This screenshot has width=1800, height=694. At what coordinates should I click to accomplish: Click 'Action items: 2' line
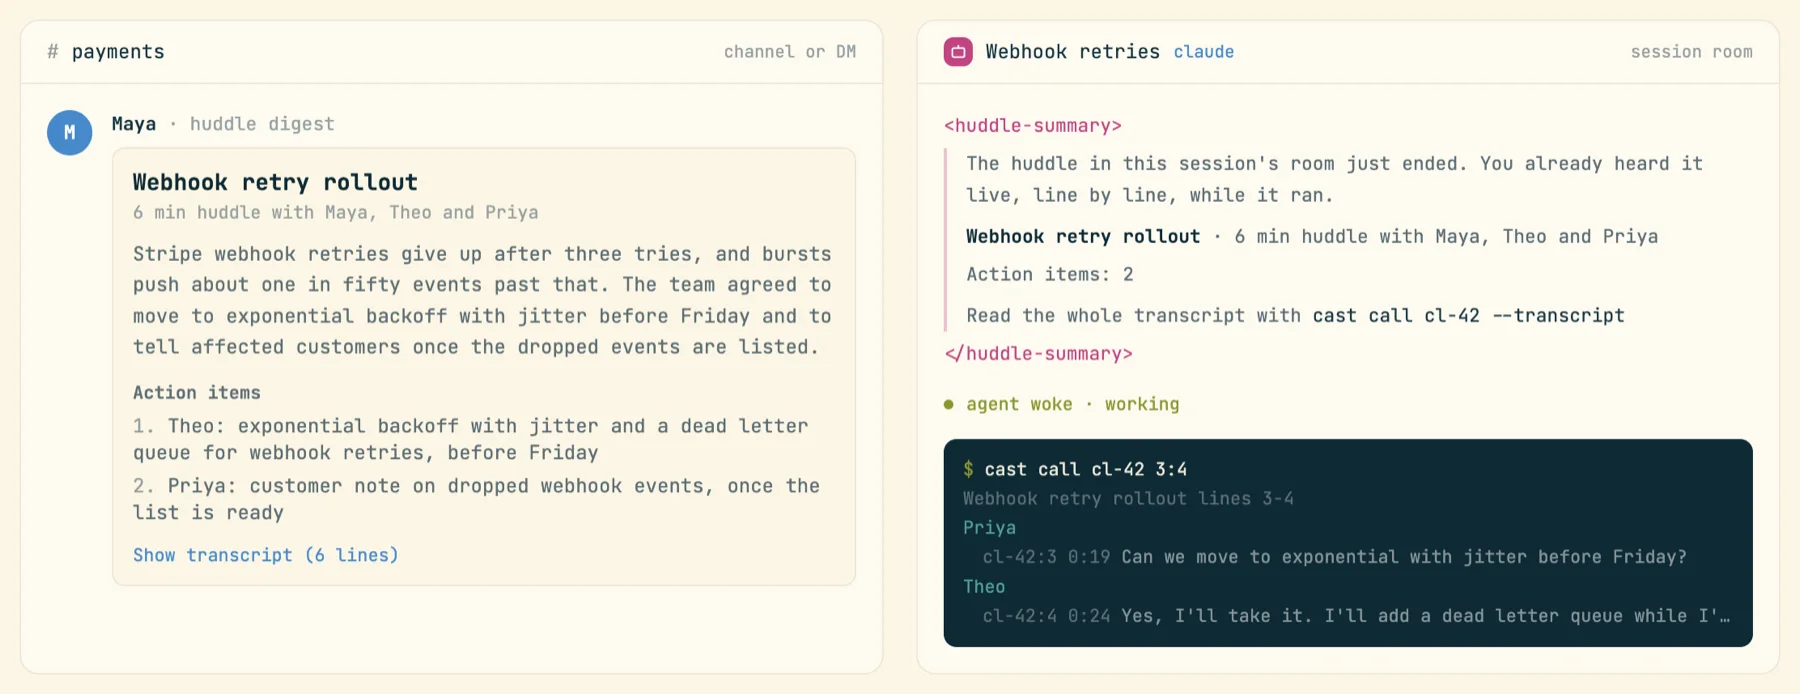click(x=1050, y=275)
